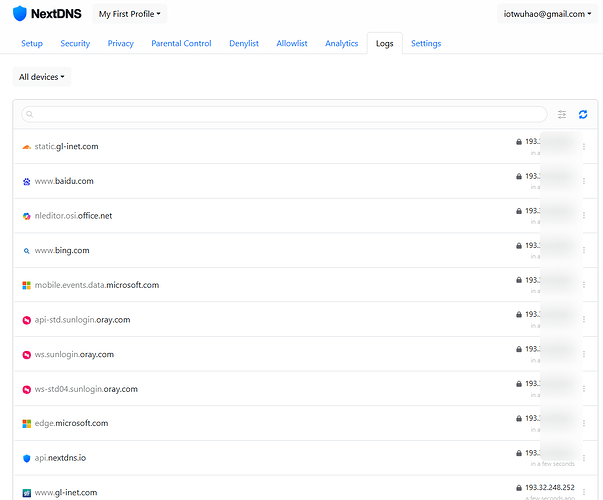Viewport: 603px width, 500px height.
Task: Click the magnifier icon in the search bar
Action: tap(29, 115)
